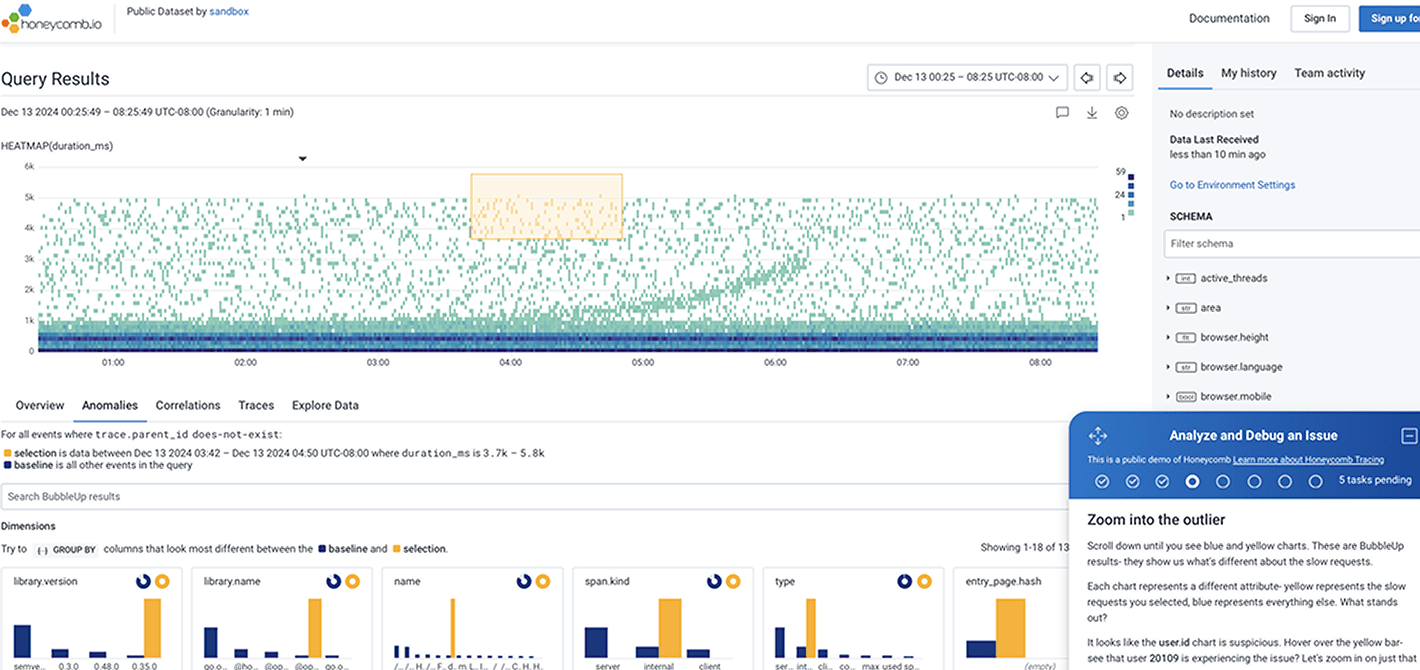Select the first completed tutorial step circle

[x=1102, y=481]
